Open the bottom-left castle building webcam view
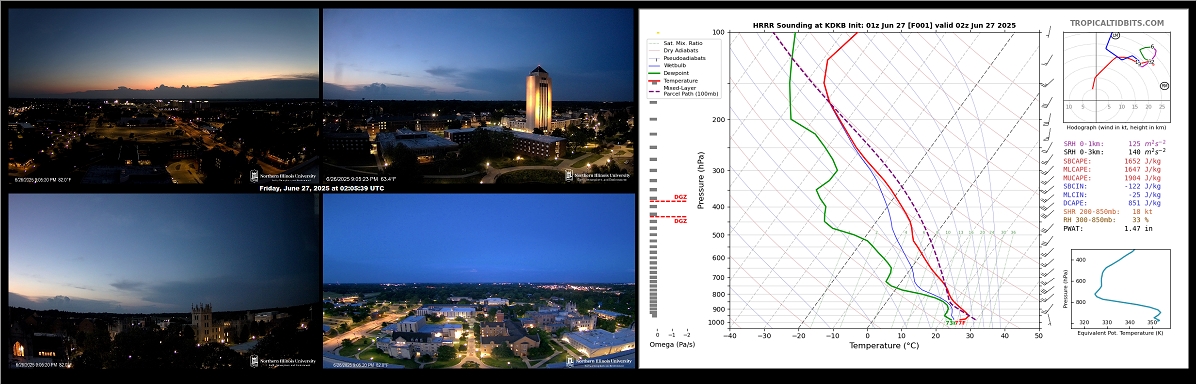This screenshot has width=1197, height=385. 163,280
